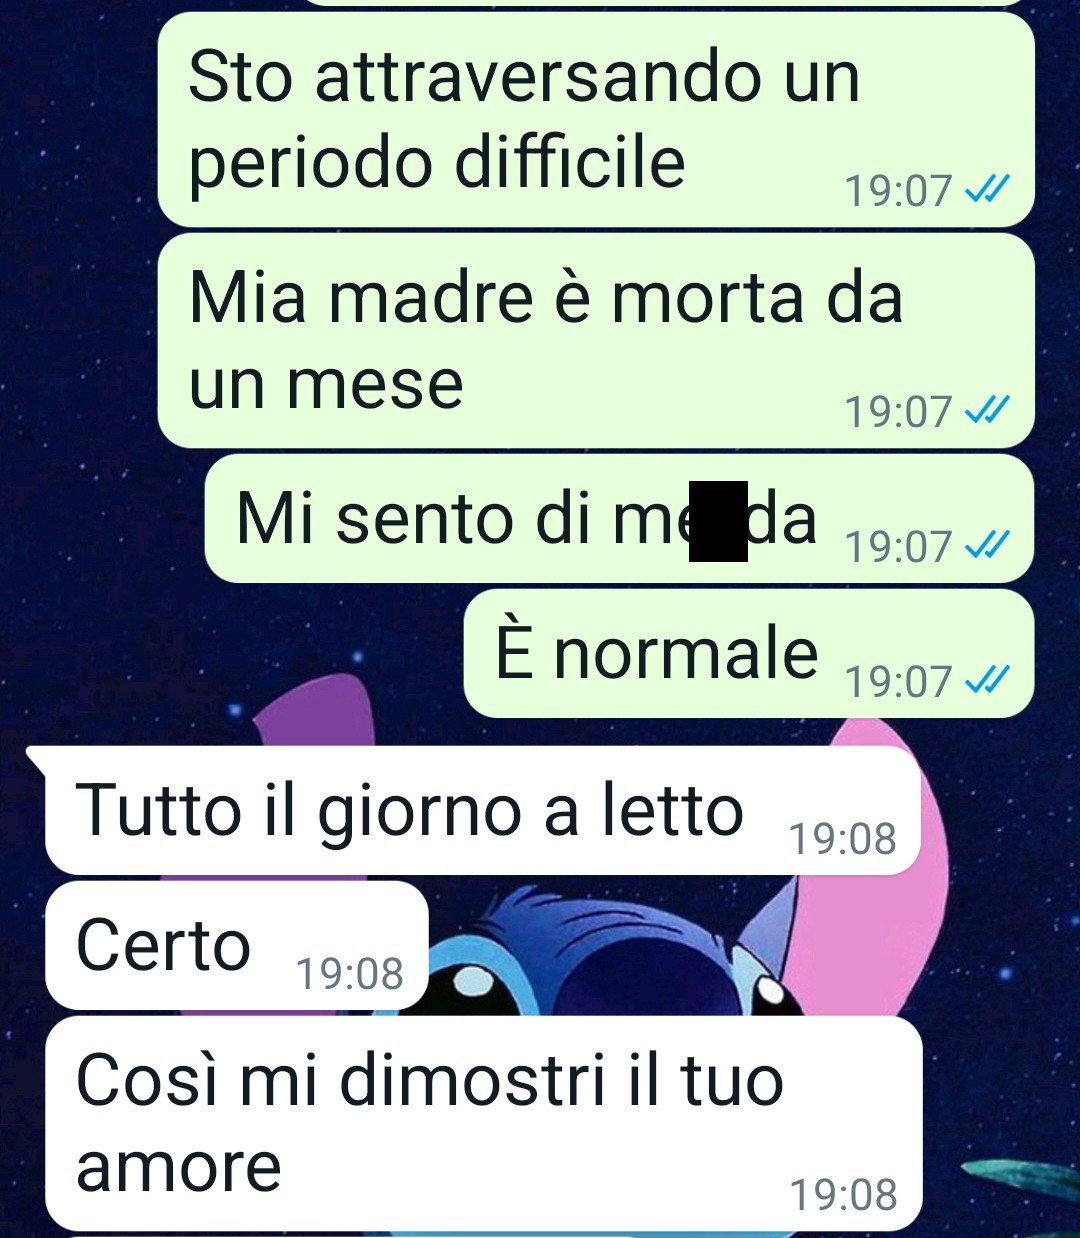The width and height of the screenshot is (1080, 1238).
Task: Click 19:07 timestamp on 'Mia madre' message
Action: tap(899, 411)
